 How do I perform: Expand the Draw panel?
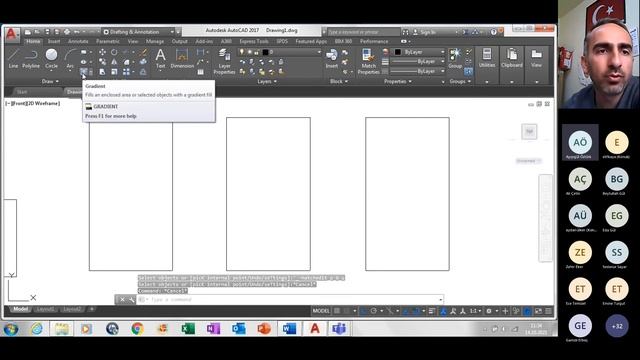pos(50,81)
